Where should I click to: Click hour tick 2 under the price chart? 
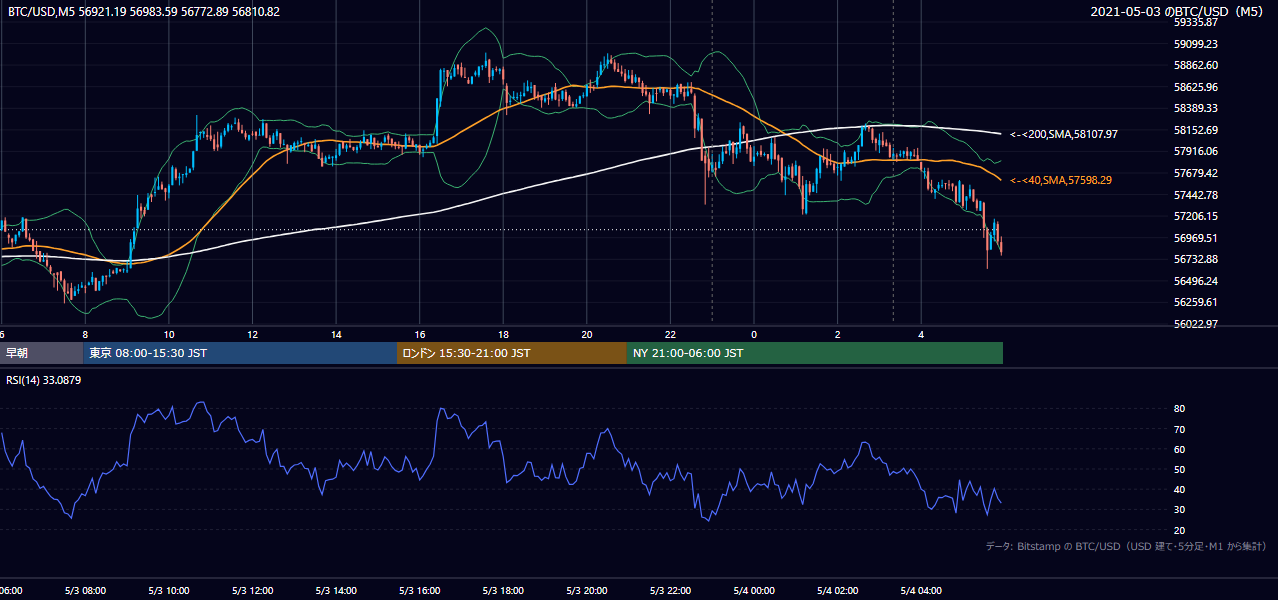[837, 334]
